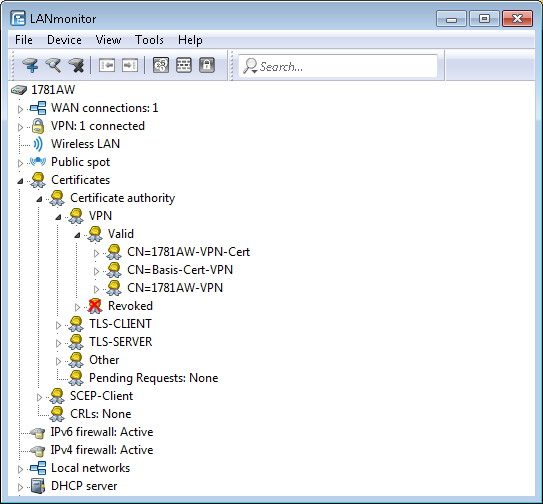Viewport: 543px width, 504px height.
Task: Expand the TLS-SERVER node
Action: pyautogui.click(x=58, y=343)
